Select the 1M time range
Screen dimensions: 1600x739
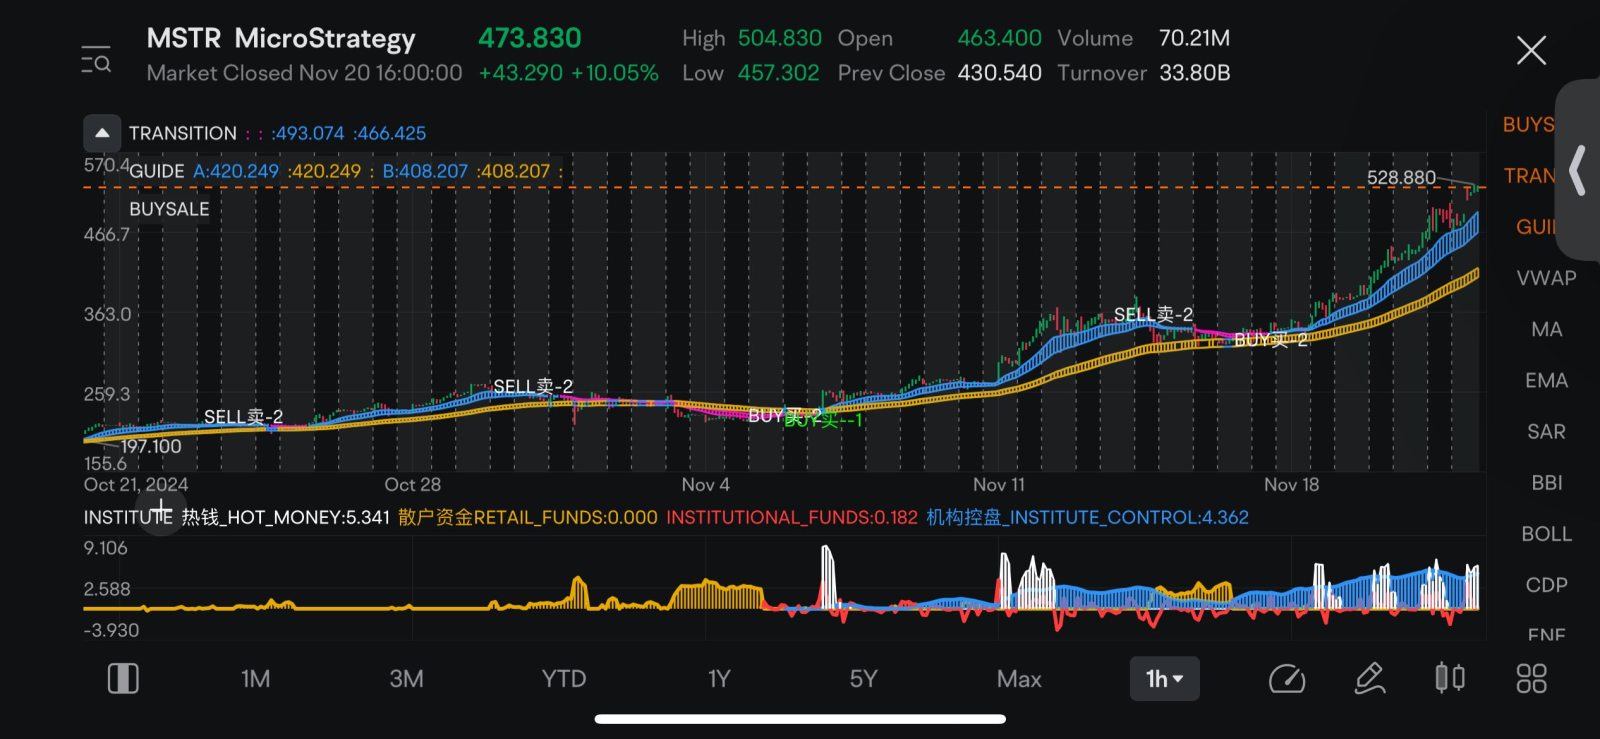point(255,679)
